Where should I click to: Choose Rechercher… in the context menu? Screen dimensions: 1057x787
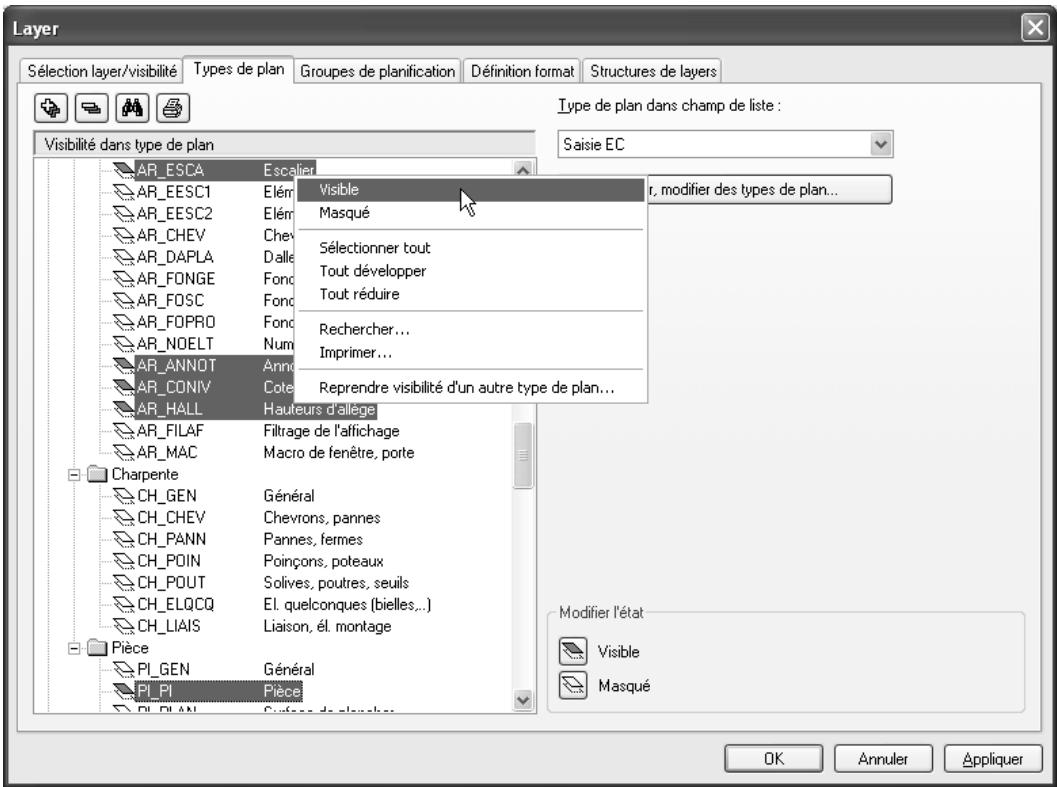coord(471,329)
